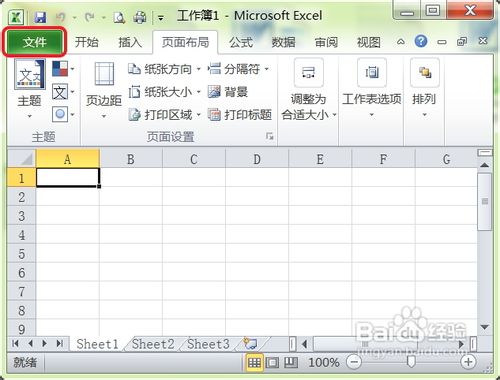Select column B header
The height and width of the screenshot is (380, 500).
[x=131, y=159]
